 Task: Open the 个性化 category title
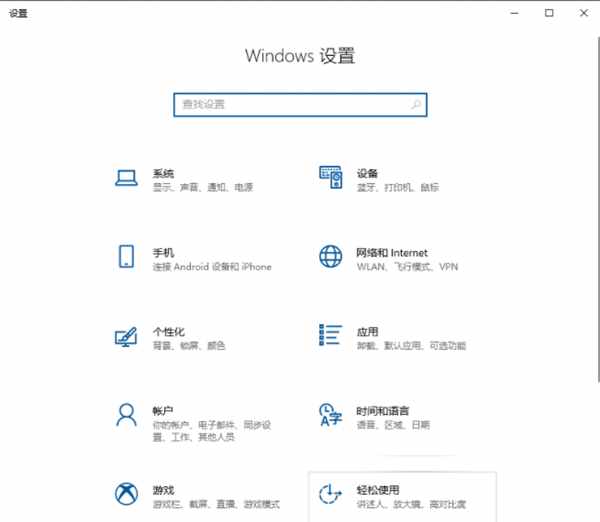point(169,331)
